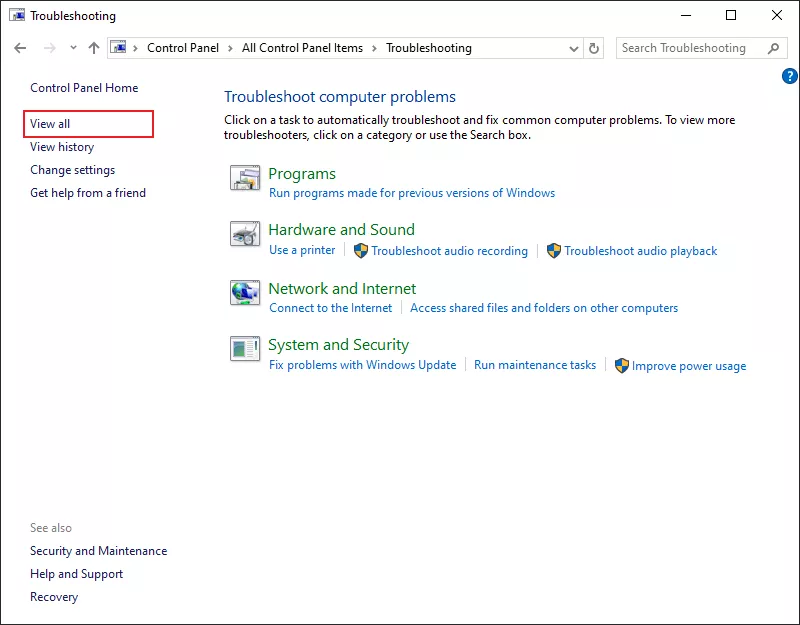Viewport: 800px width, 625px height.
Task: Open Help and Support link
Action: pyautogui.click(x=77, y=574)
